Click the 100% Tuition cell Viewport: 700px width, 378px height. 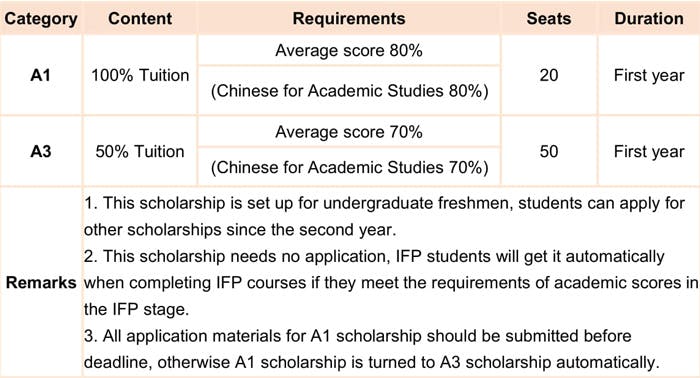[140, 75]
